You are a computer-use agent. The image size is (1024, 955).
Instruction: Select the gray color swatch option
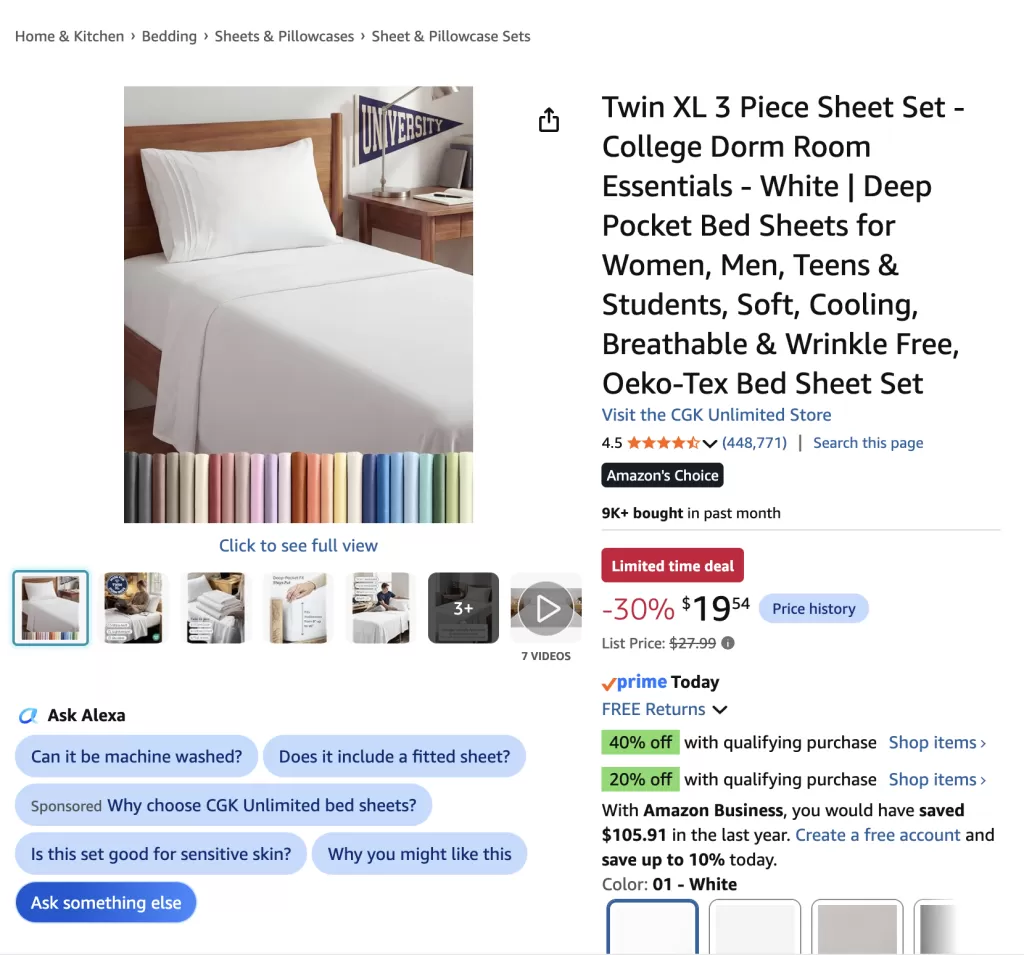coord(857,927)
